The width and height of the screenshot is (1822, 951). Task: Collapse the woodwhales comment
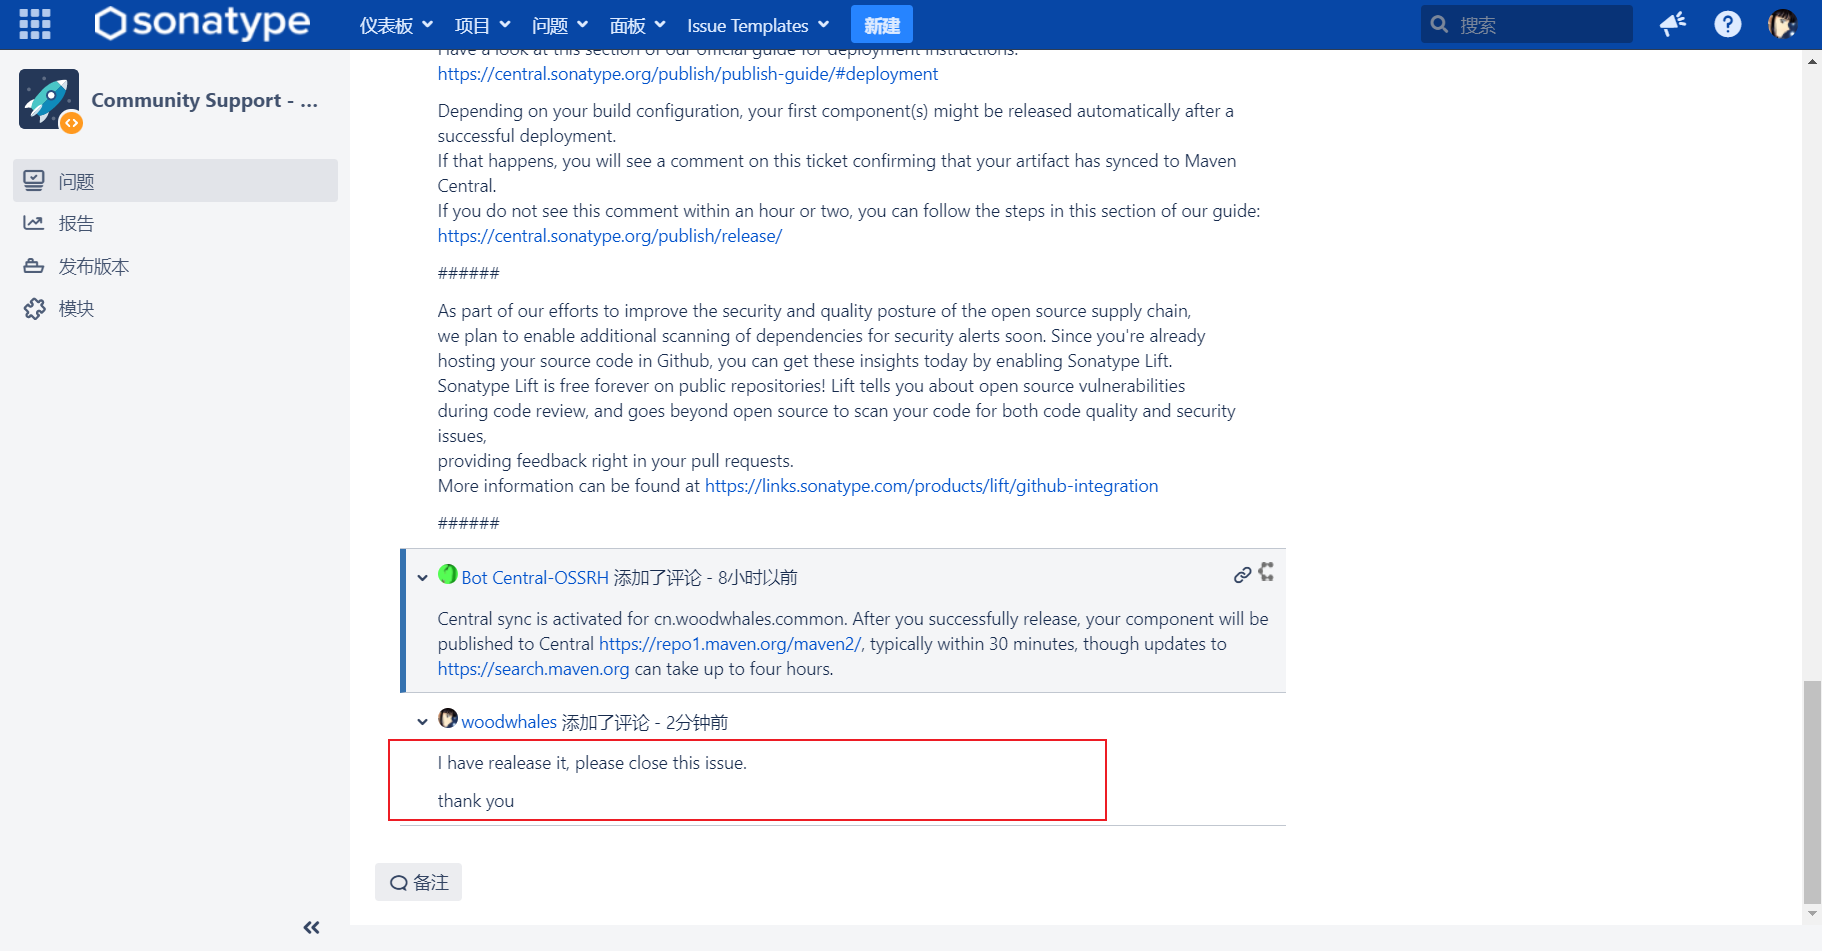coord(422,722)
